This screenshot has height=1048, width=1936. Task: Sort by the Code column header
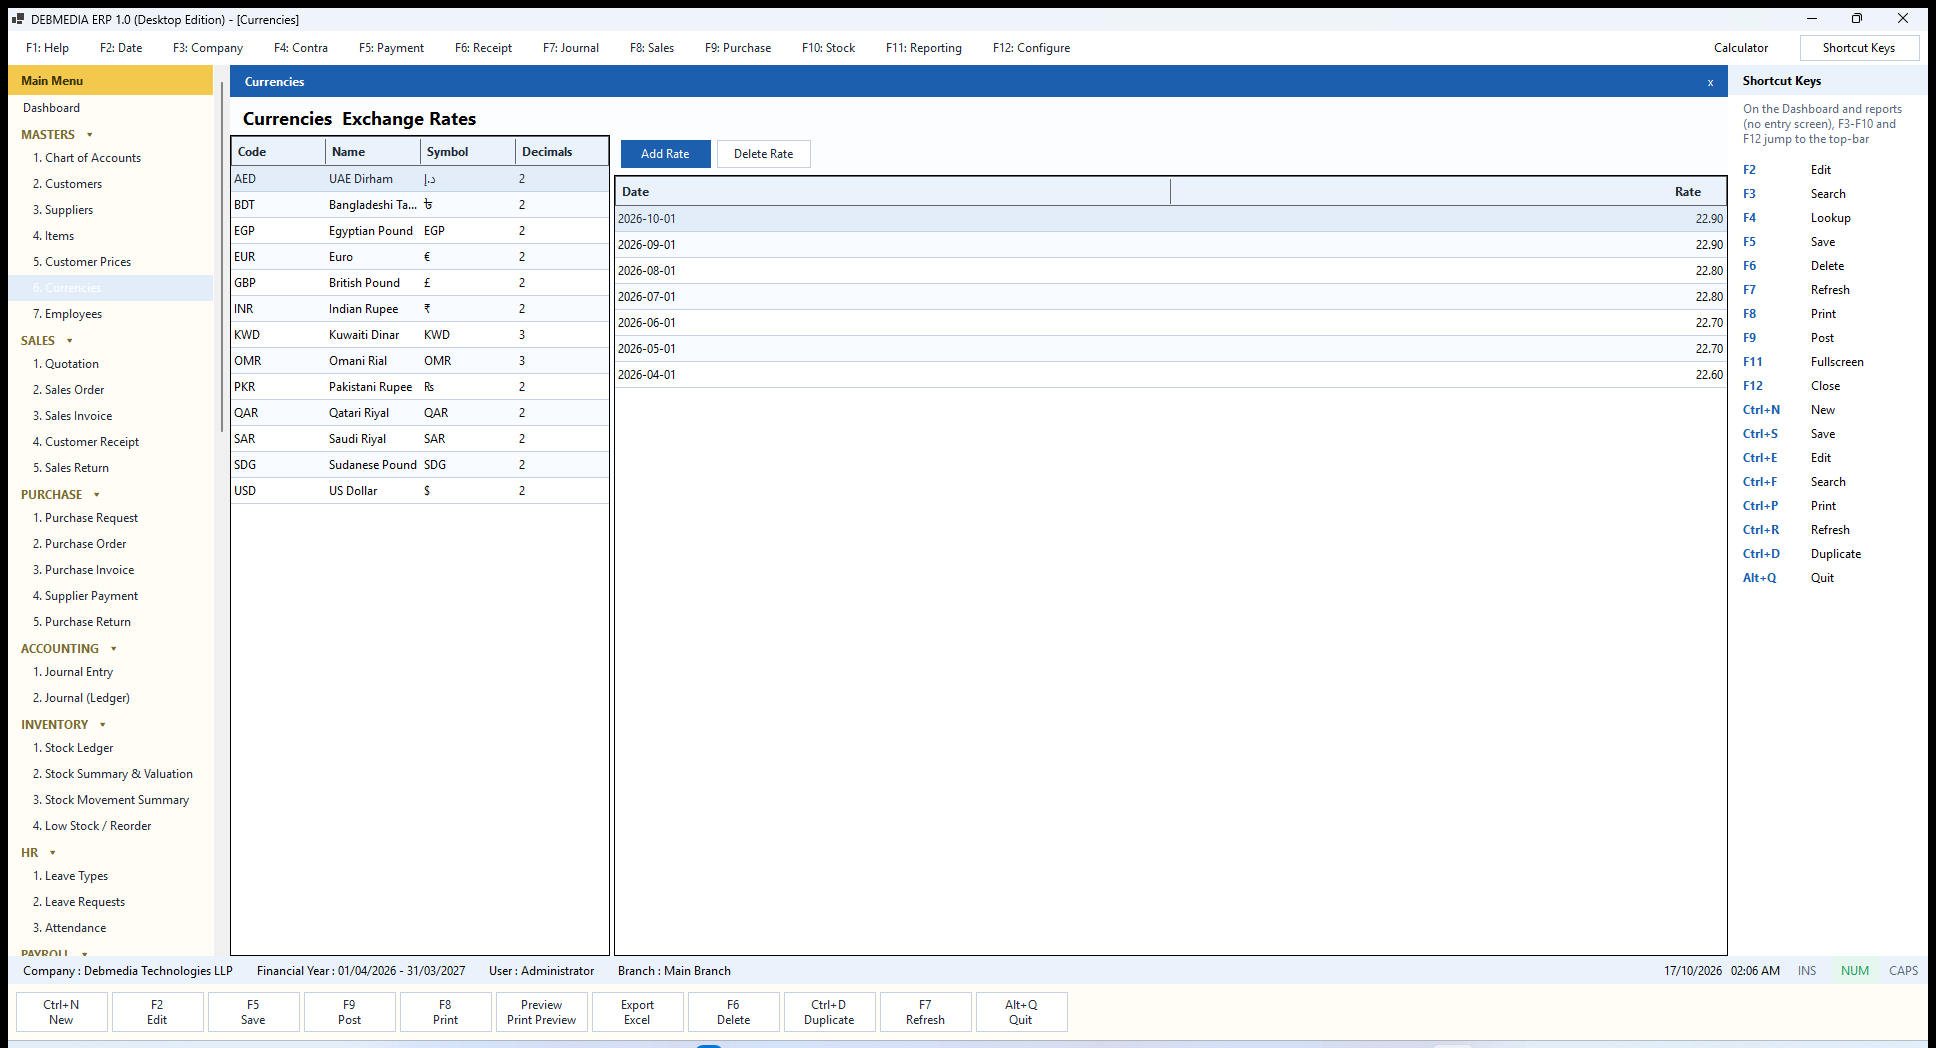point(279,152)
